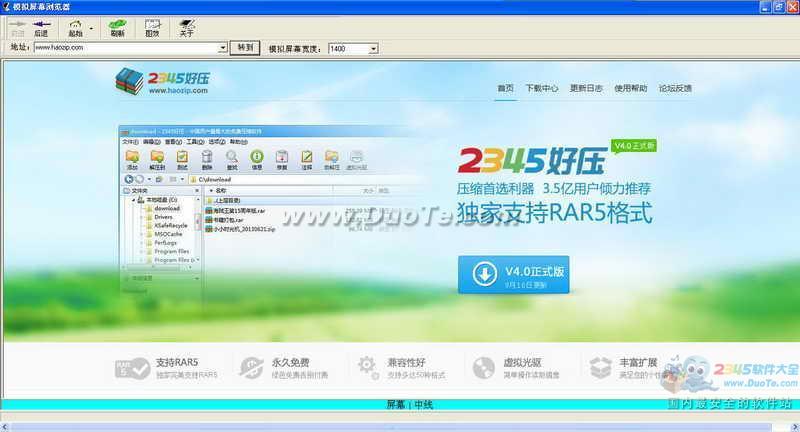Image resolution: width=800 pixels, height=432 pixels.
Task: Click the 支持RAR5 heading text
Action: click(177, 363)
